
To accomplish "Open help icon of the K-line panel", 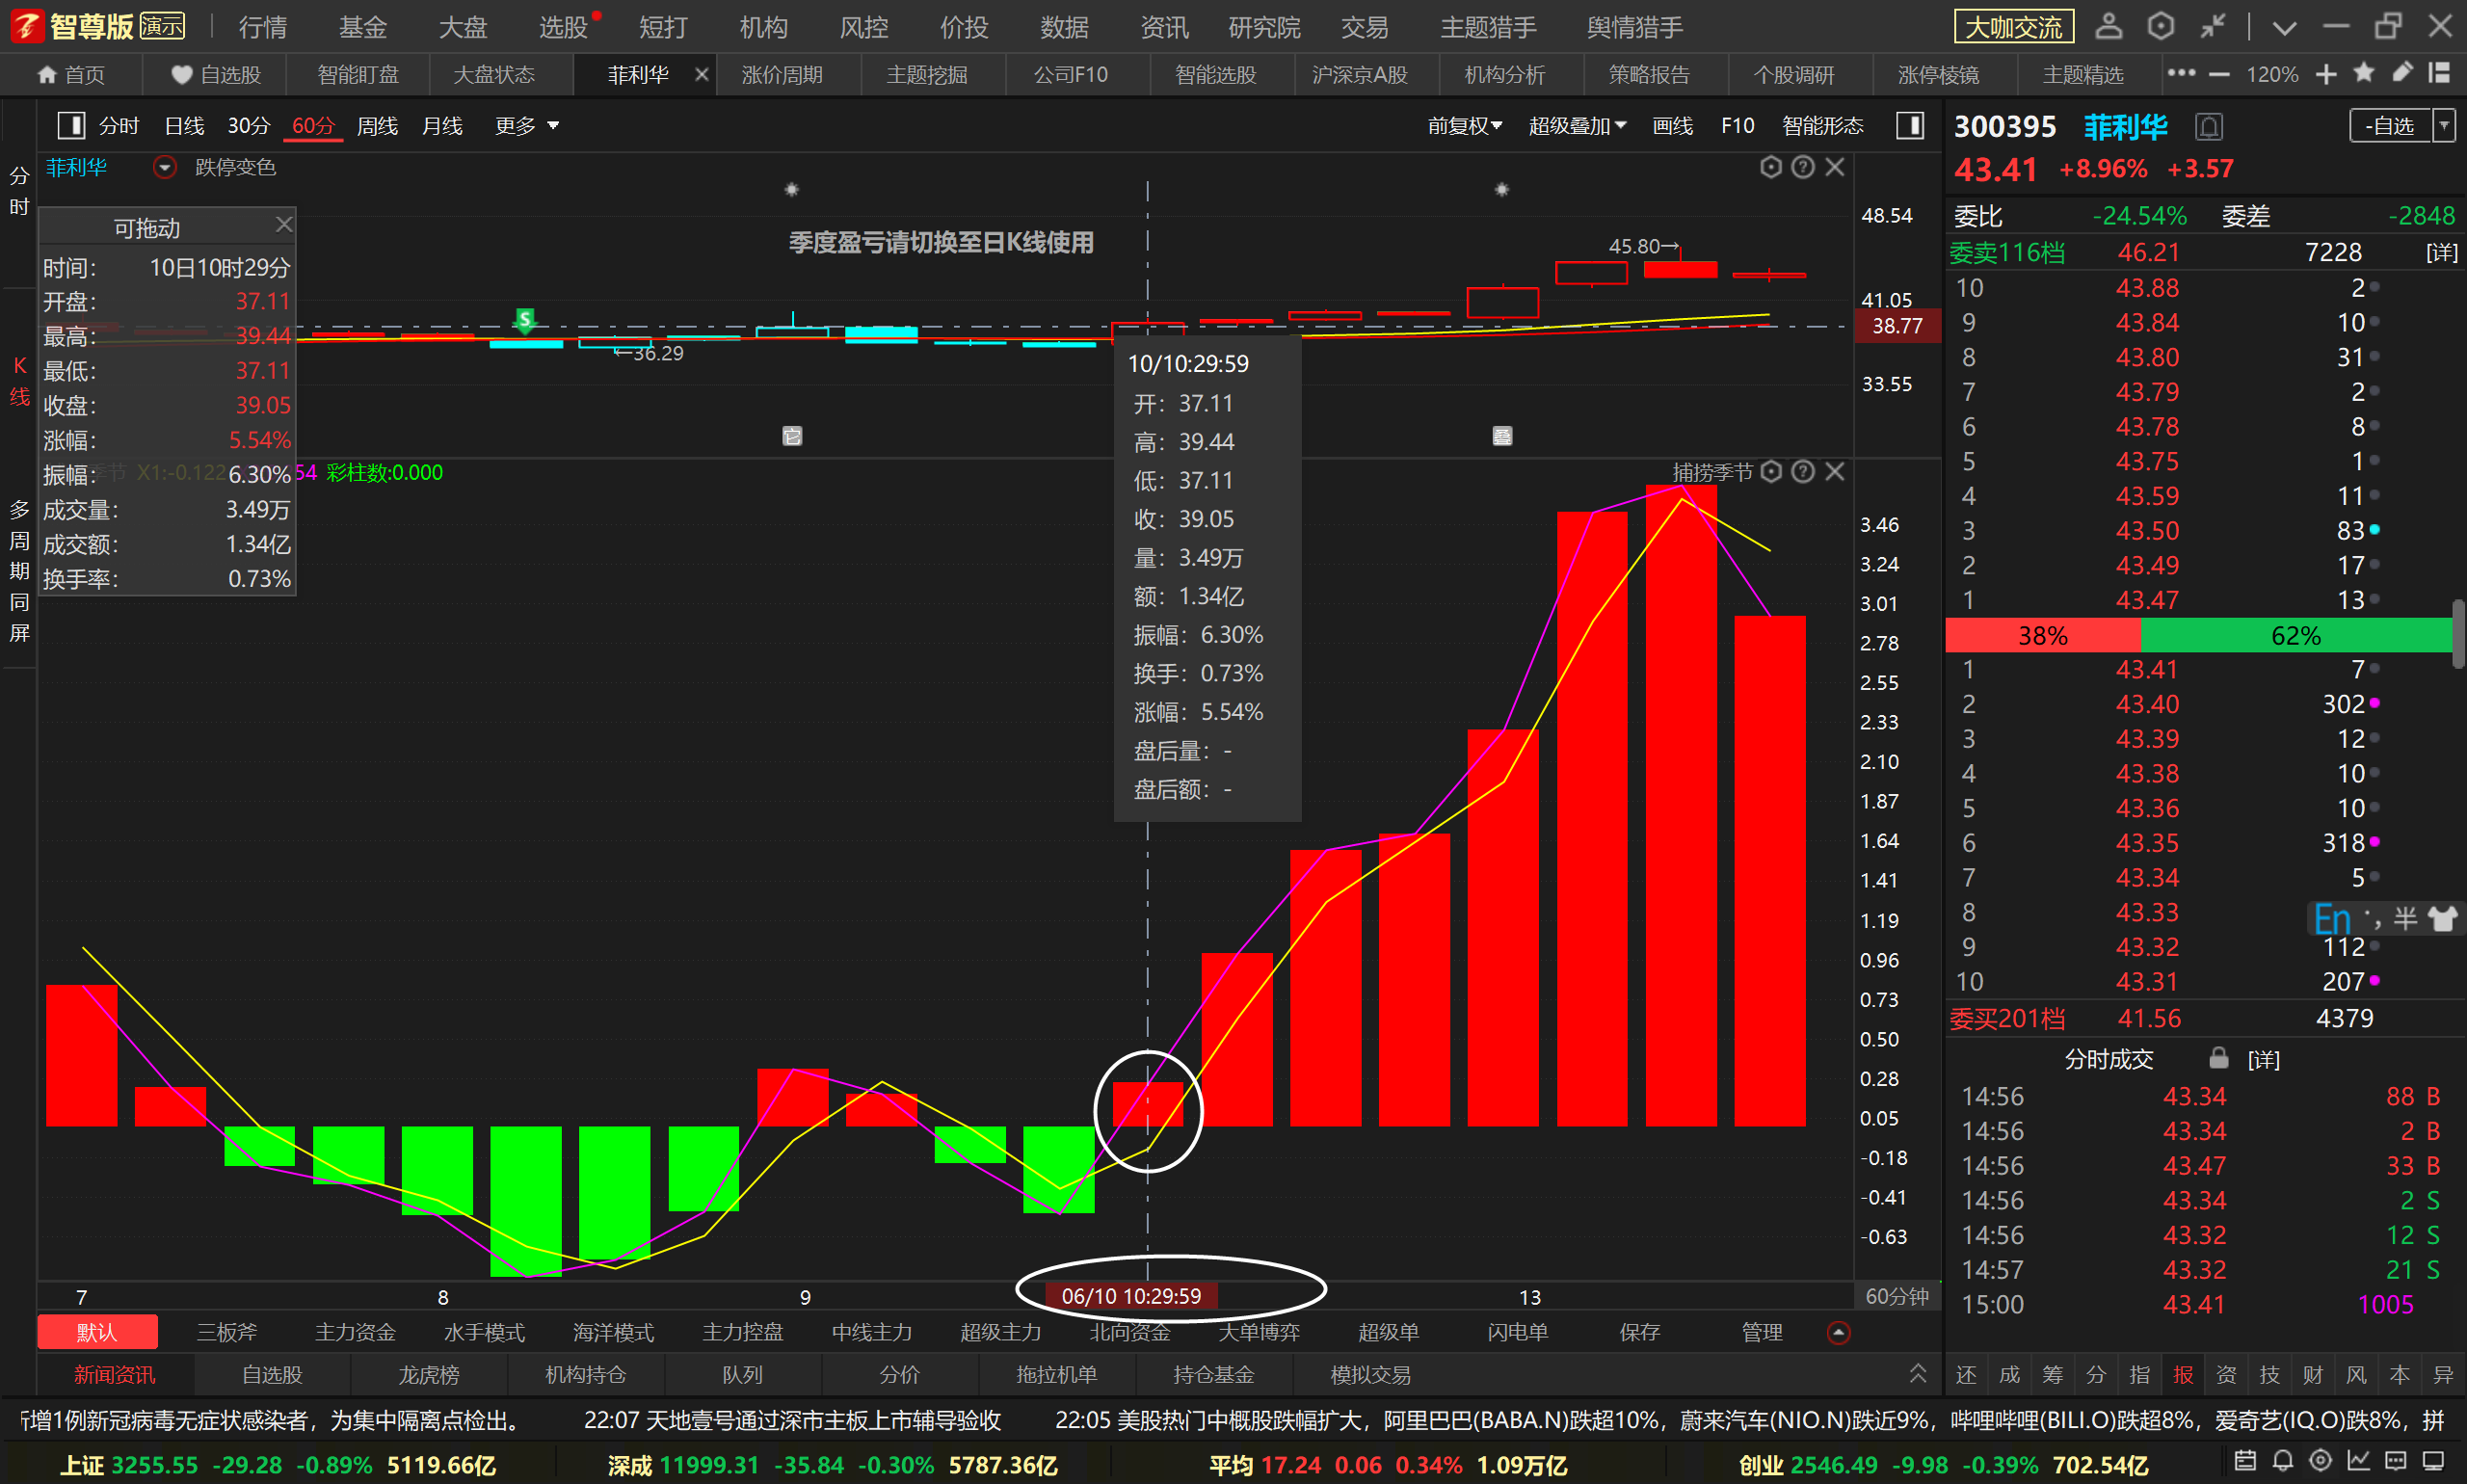I will point(1802,167).
